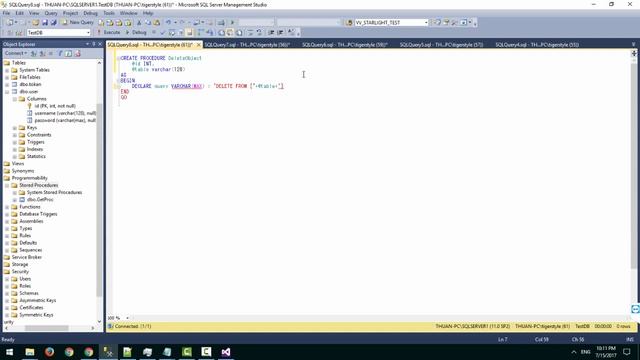The image size is (640, 360).
Task: Click the Refresh icon in Object Explorer
Action: (69, 53)
